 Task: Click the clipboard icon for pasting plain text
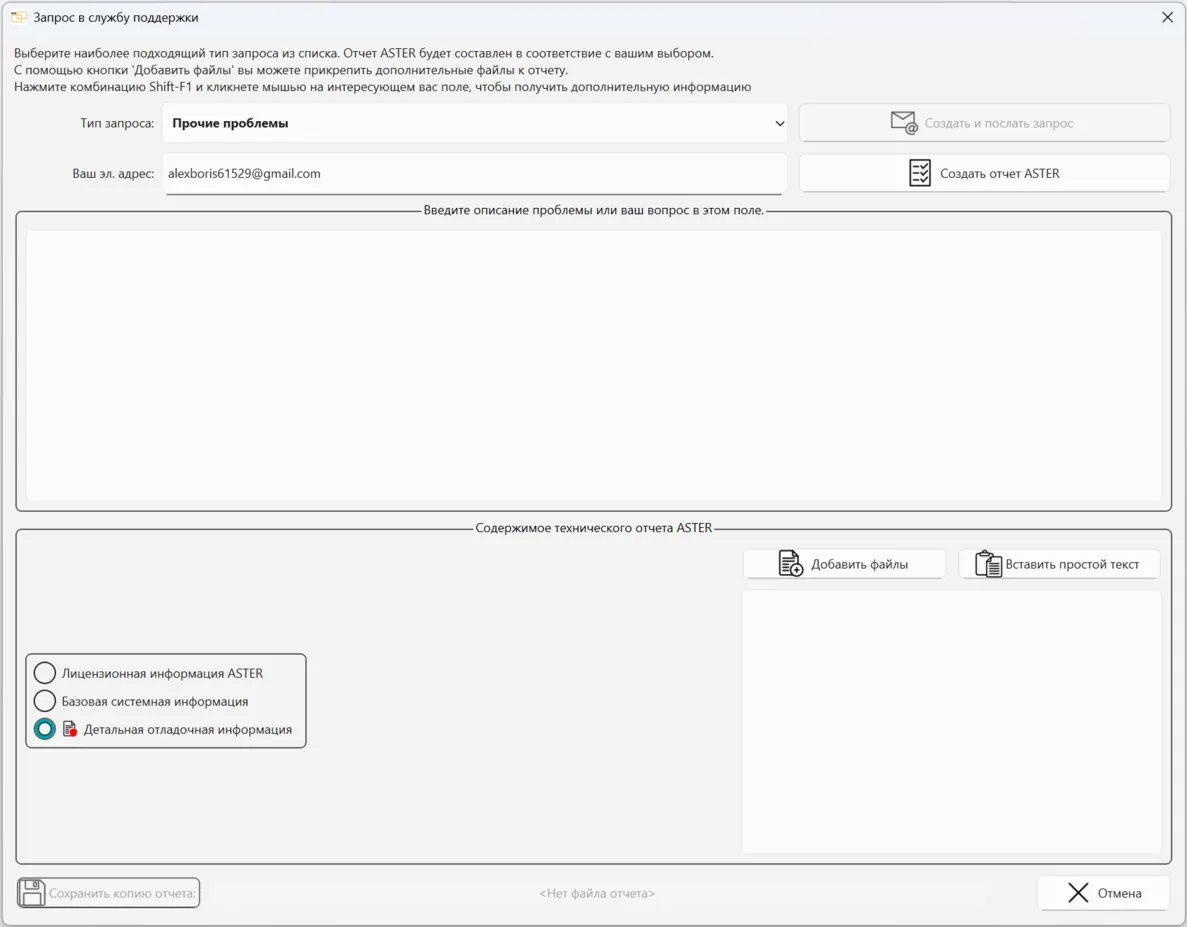coord(988,564)
